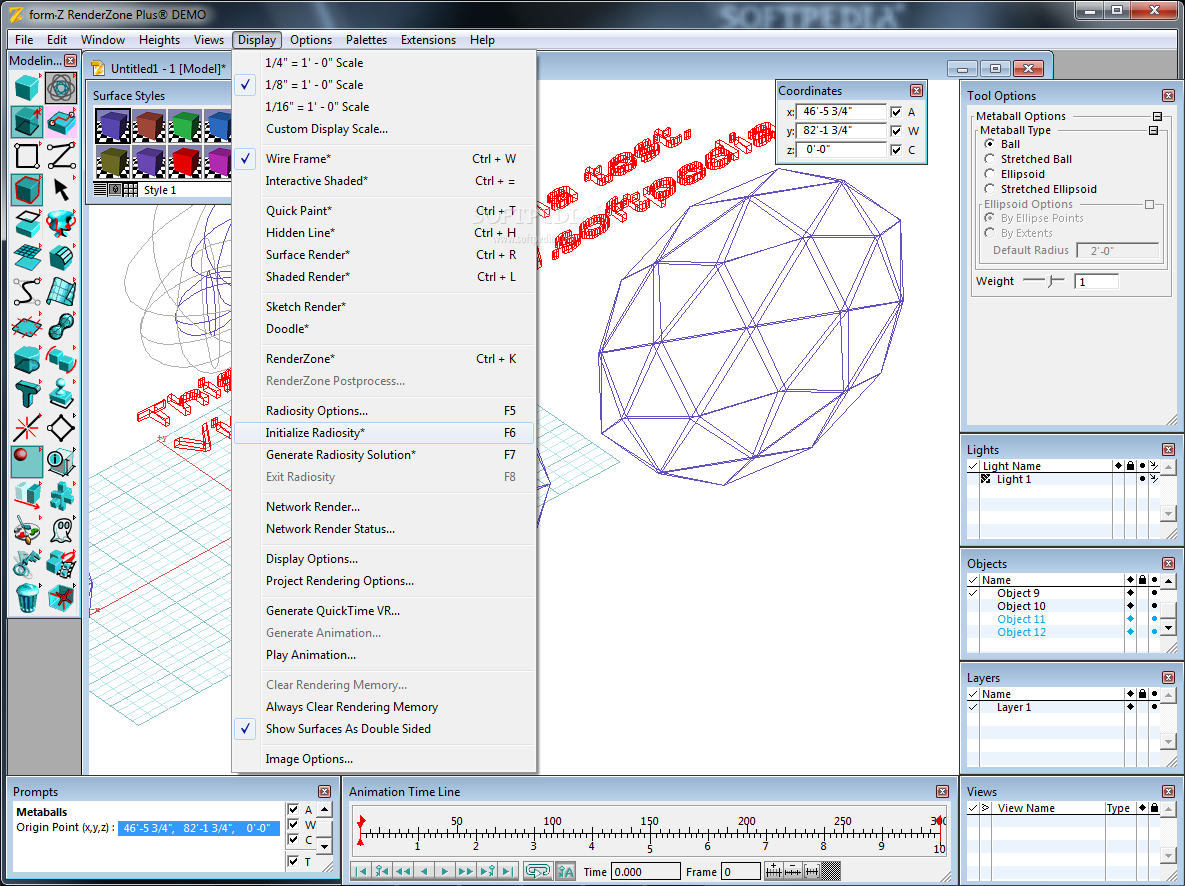Viewport: 1185px width, 886px height.
Task: Choose the 3D extrusion box tool
Action: point(27,122)
